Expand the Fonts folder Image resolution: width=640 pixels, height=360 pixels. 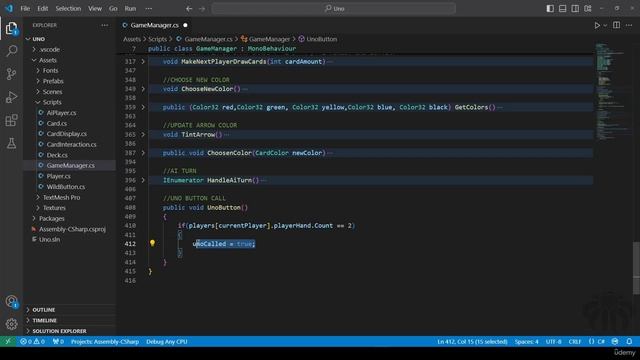(x=69, y=71)
